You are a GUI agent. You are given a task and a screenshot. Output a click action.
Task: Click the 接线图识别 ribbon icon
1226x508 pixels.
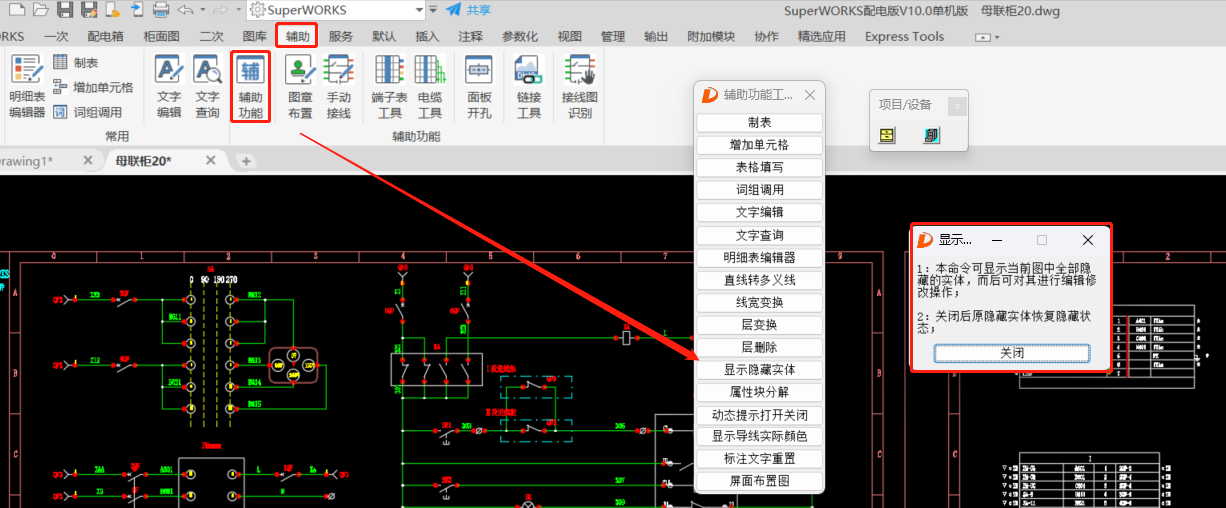[580, 89]
